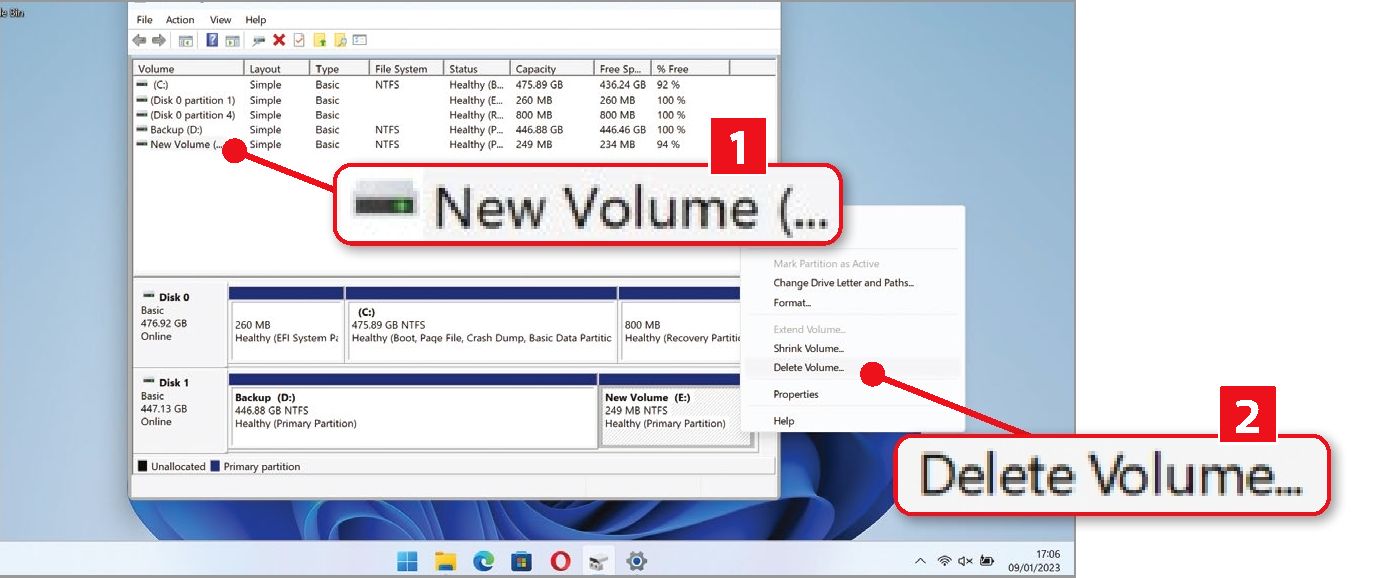Open Help via the blue question-mark icon

(212, 40)
